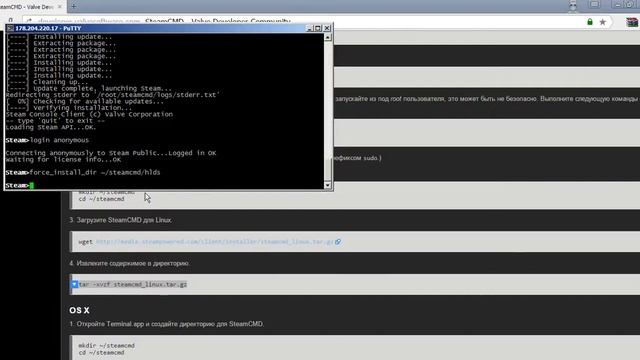Bookmark the page with the star icon
The height and width of the screenshot is (360, 640).
click(602, 22)
